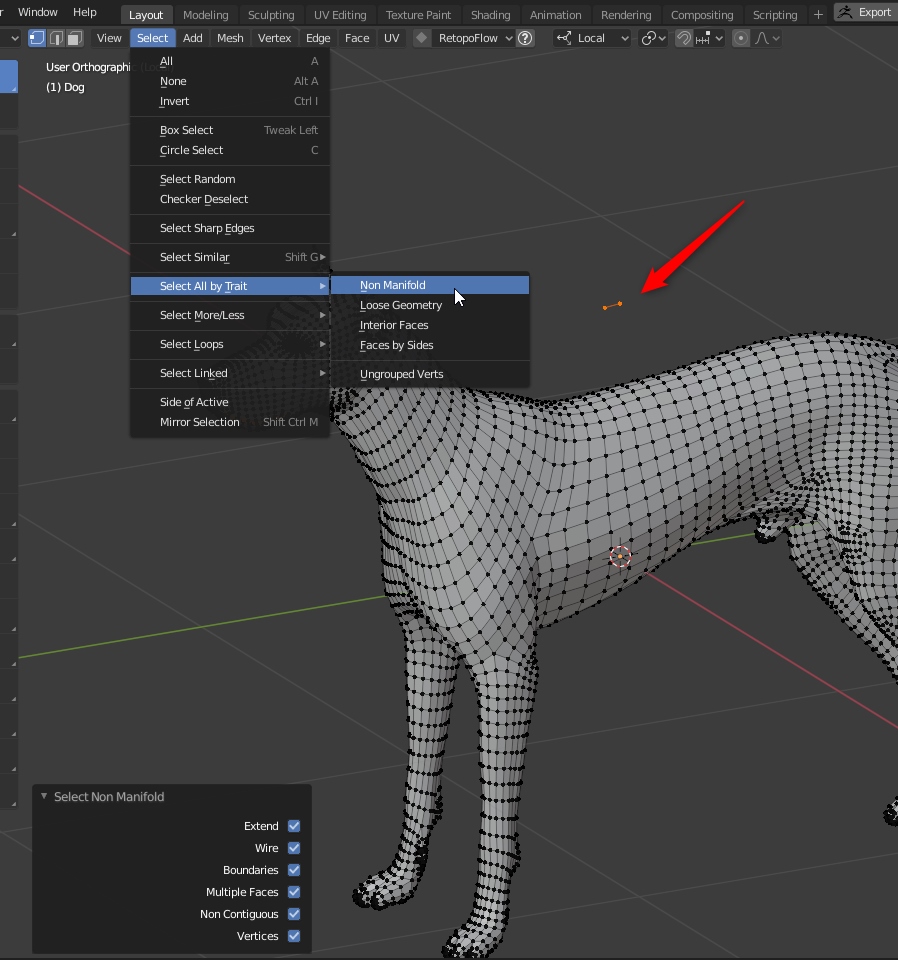Choose Box Select menu entry
The image size is (898, 960).
coord(230,130)
